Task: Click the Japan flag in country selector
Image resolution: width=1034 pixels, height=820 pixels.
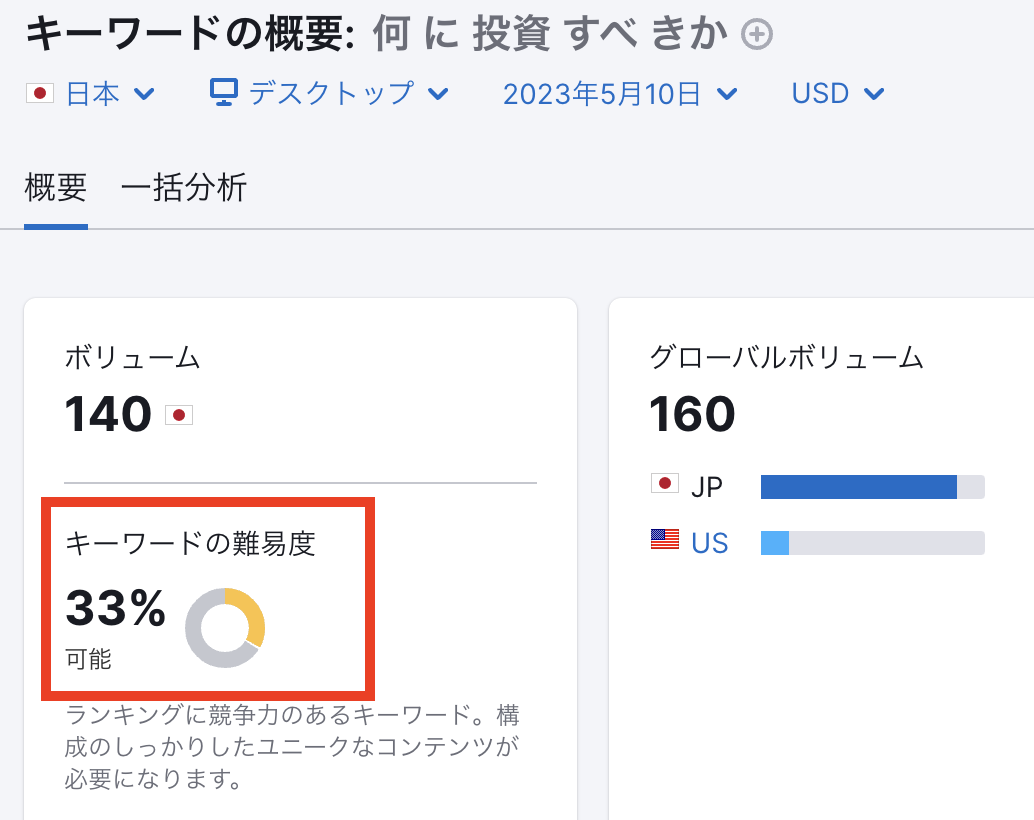Action: (40, 93)
